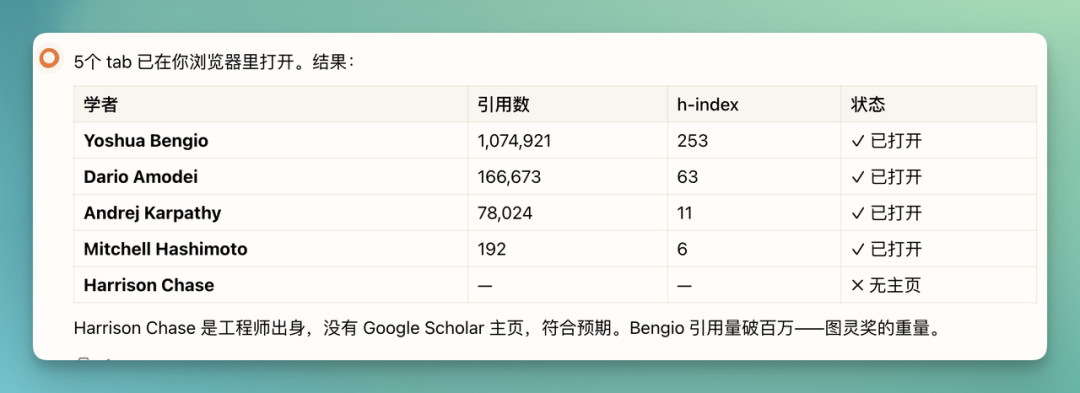The width and height of the screenshot is (1080, 393).
Task: Select the 状态 column header
Action: pos(868,105)
